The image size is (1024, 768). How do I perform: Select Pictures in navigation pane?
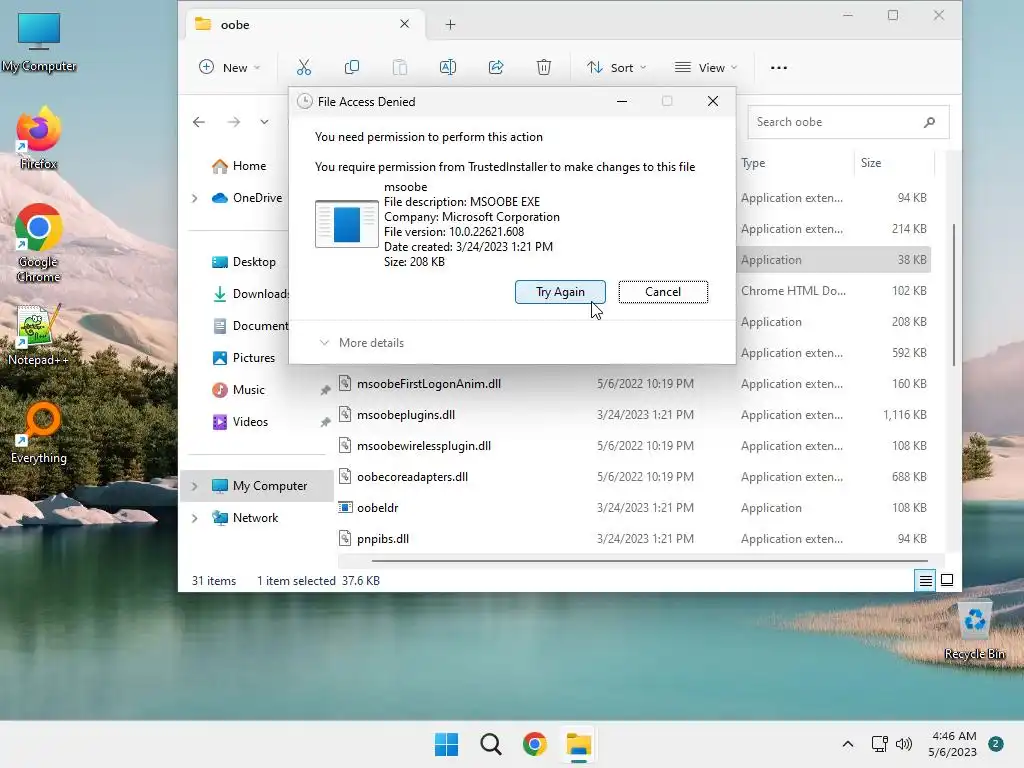click(x=244, y=358)
